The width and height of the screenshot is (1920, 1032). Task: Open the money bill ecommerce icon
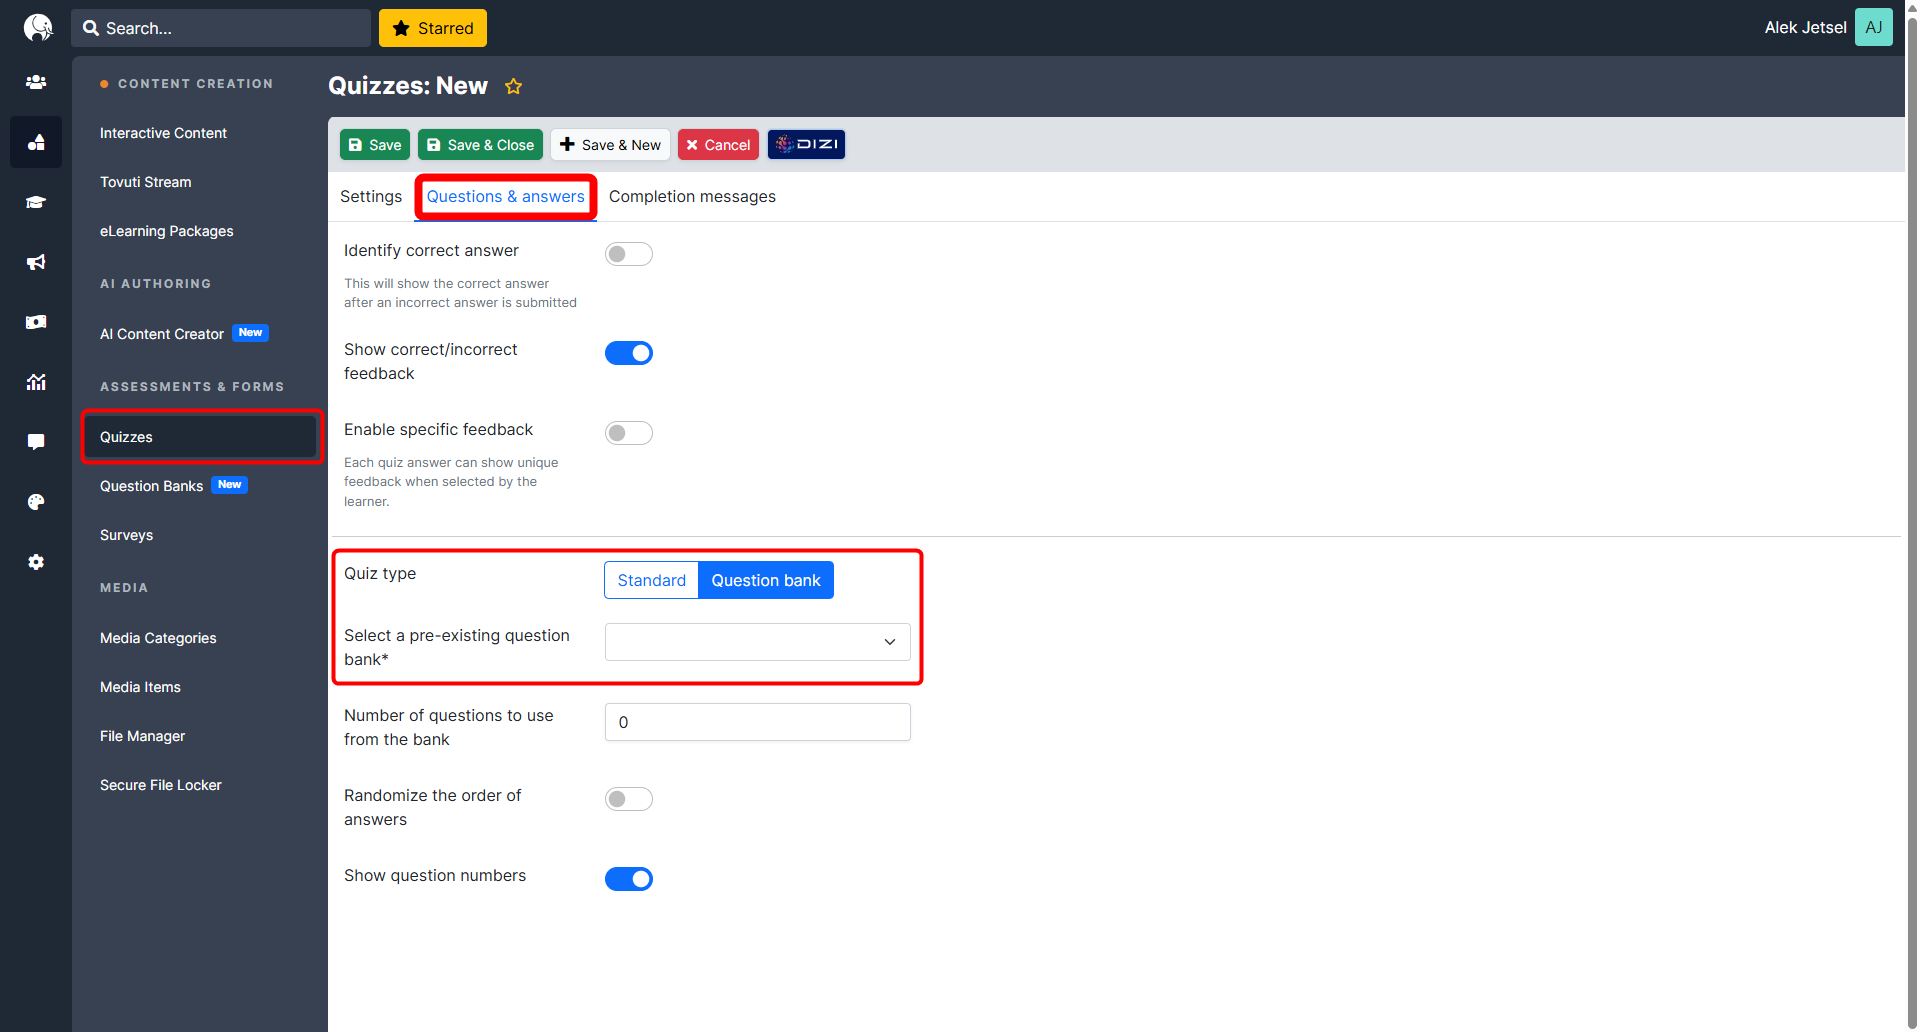coord(36,322)
